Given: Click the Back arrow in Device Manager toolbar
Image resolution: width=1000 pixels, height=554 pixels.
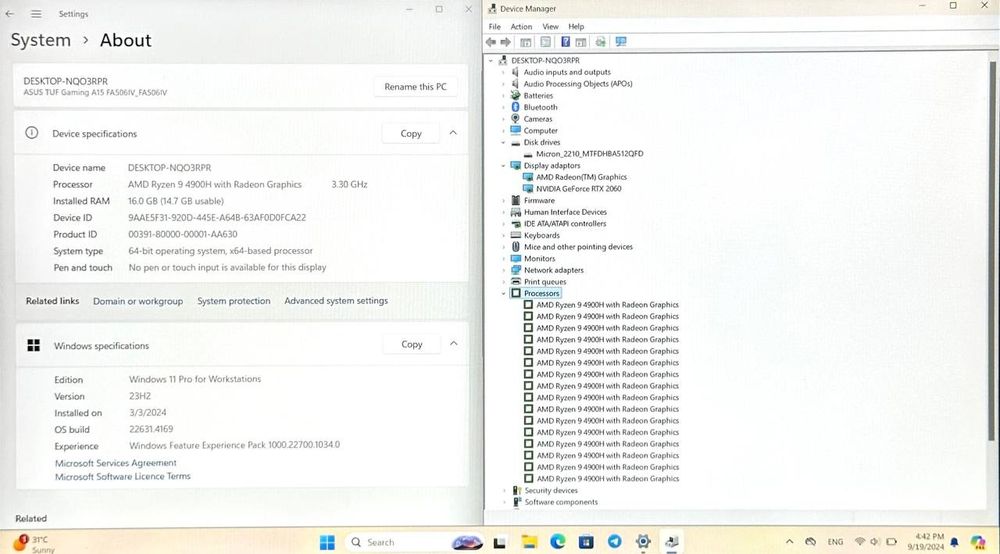Looking at the screenshot, I should [490, 42].
